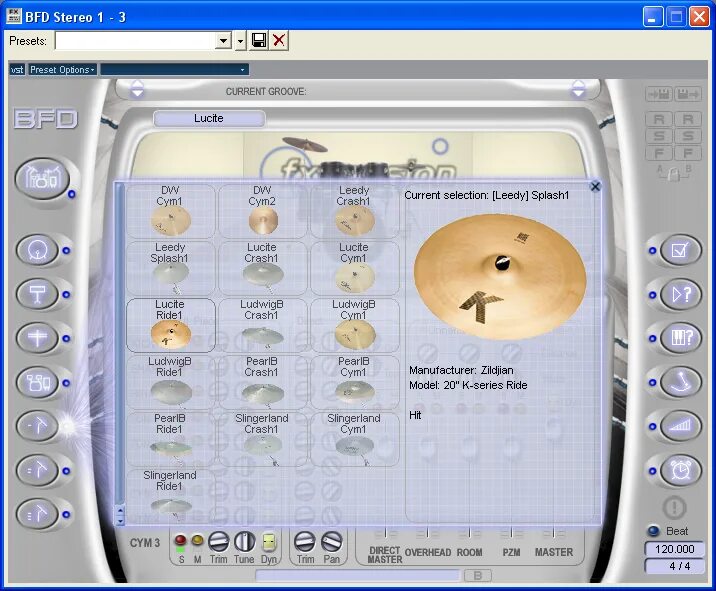Click the second Trim knob beside Pan
Image resolution: width=716 pixels, height=591 pixels.
[x=305, y=542]
